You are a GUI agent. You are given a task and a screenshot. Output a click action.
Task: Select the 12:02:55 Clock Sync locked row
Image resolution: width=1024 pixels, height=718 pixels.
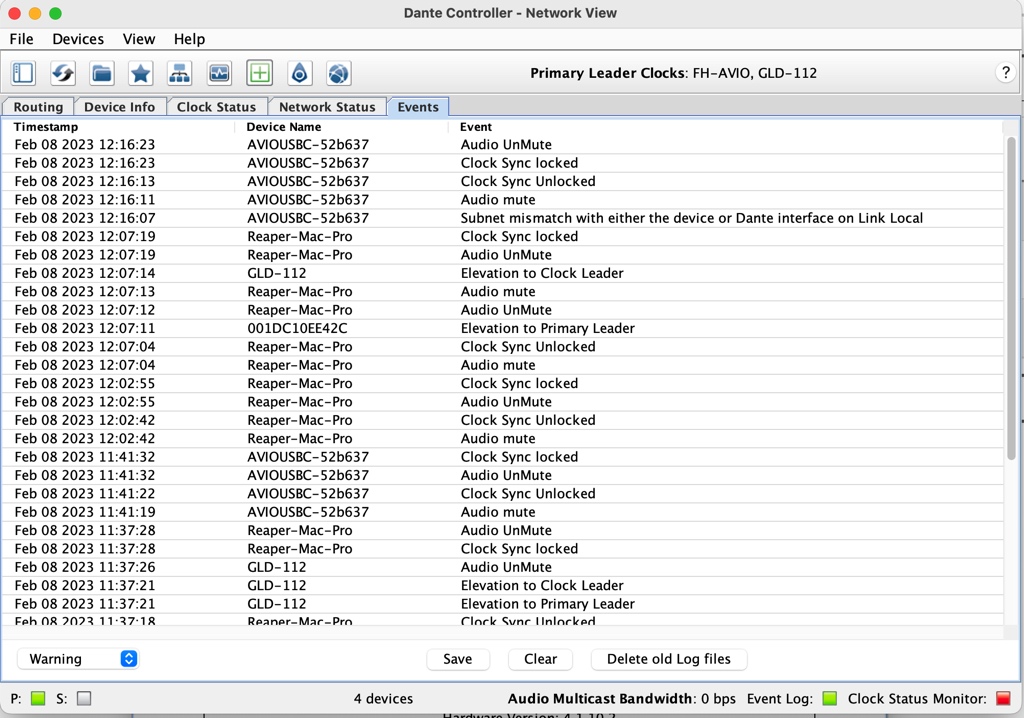[x=502, y=383]
